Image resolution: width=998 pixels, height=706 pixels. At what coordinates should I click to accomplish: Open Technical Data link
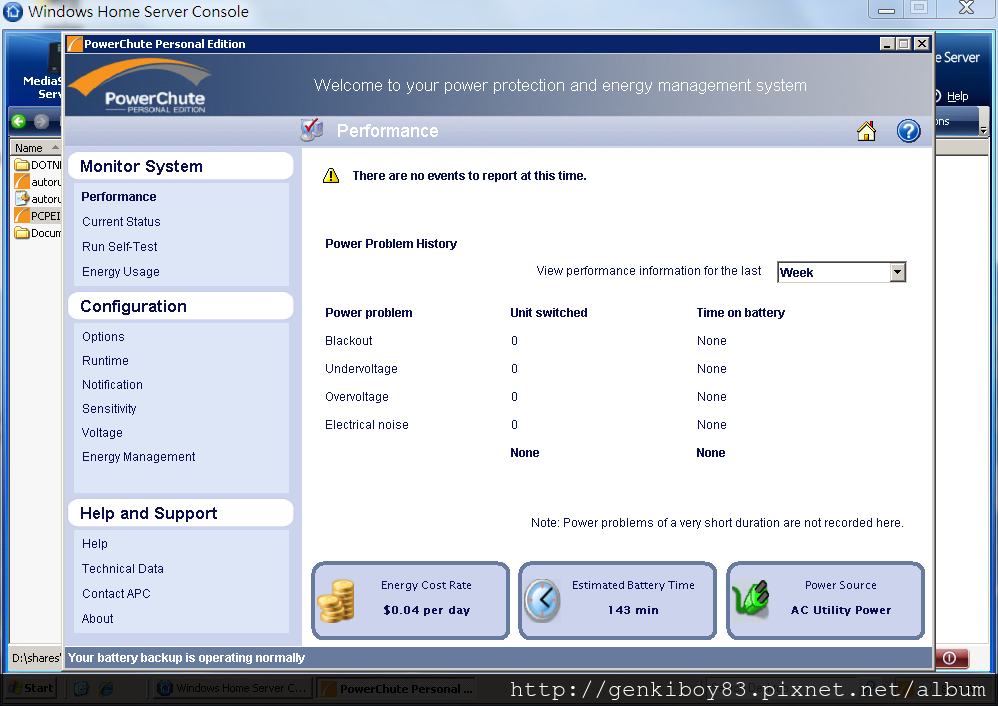coord(122,568)
